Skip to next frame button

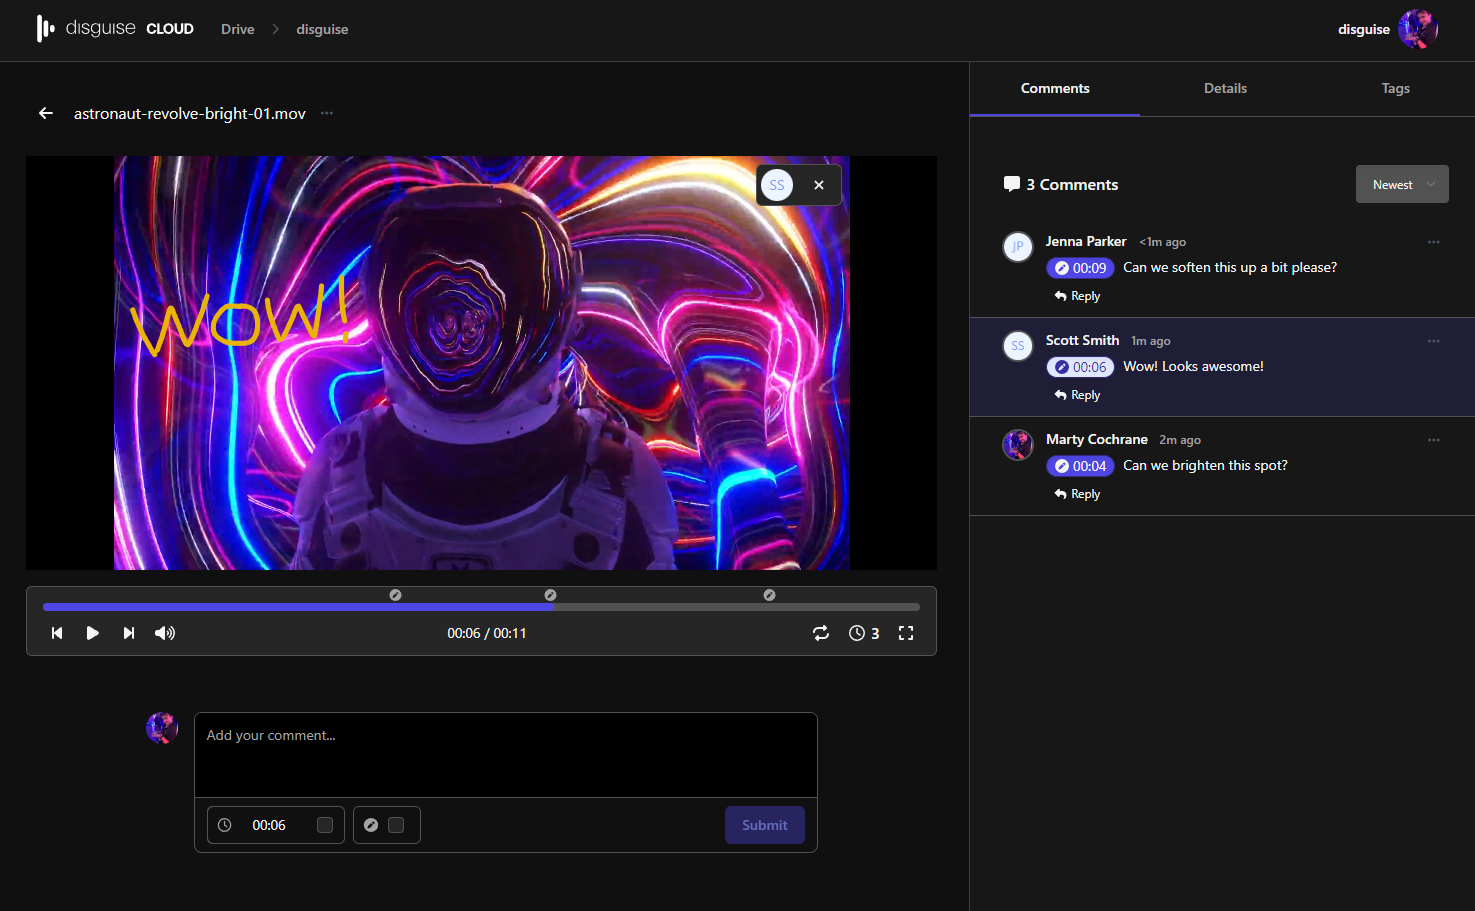click(128, 633)
